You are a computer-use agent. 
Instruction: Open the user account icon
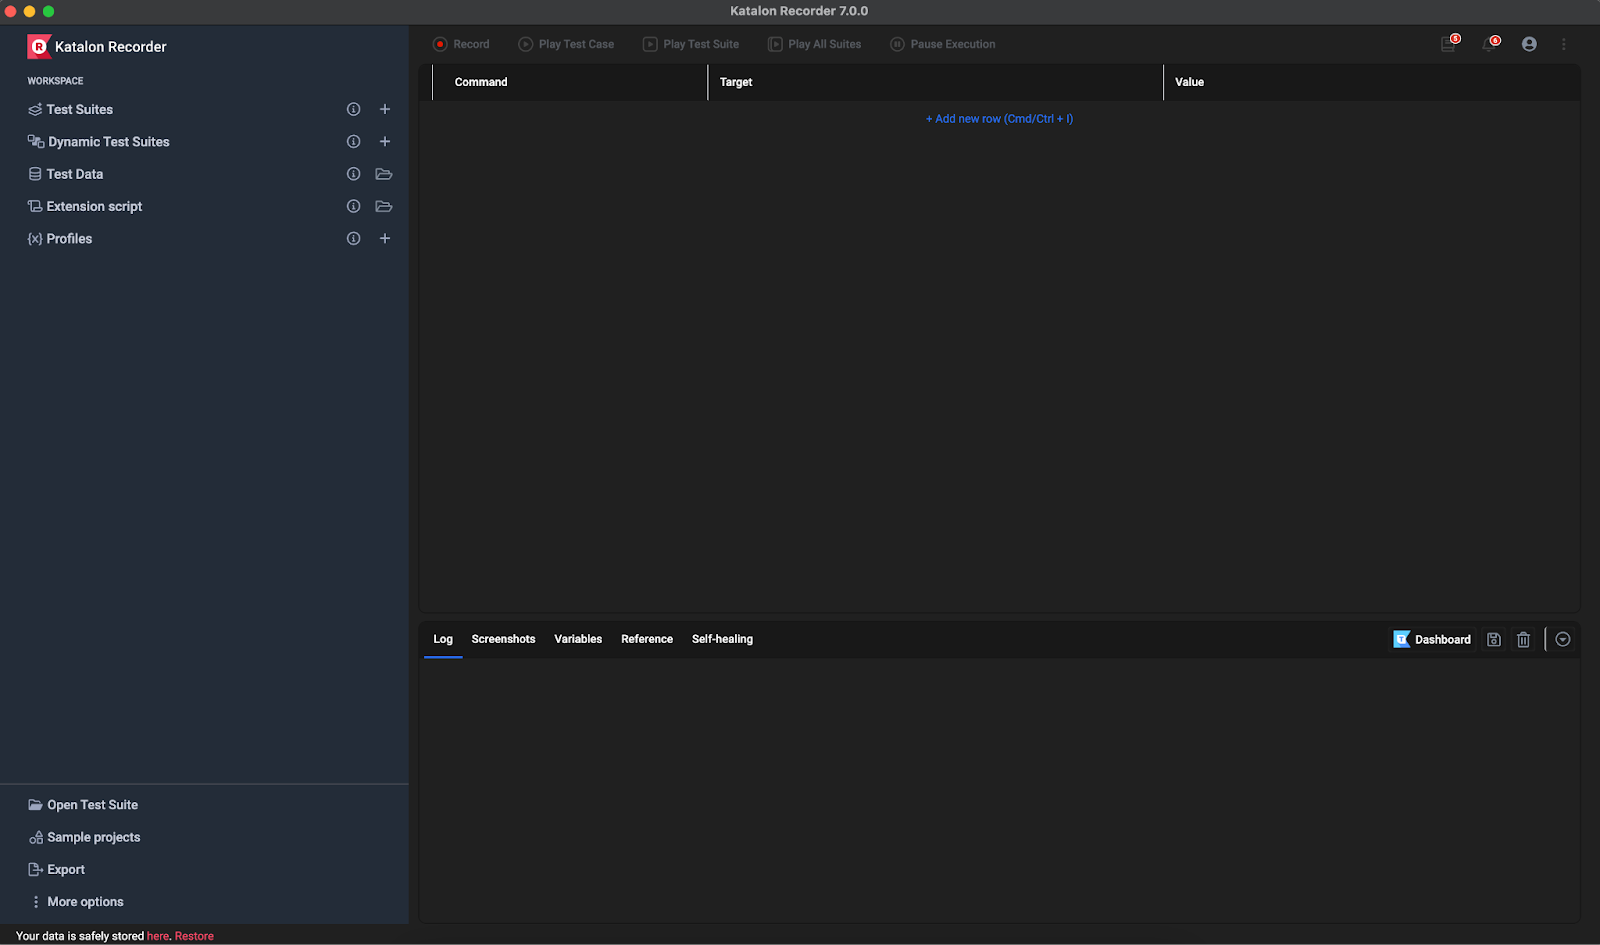1529,44
